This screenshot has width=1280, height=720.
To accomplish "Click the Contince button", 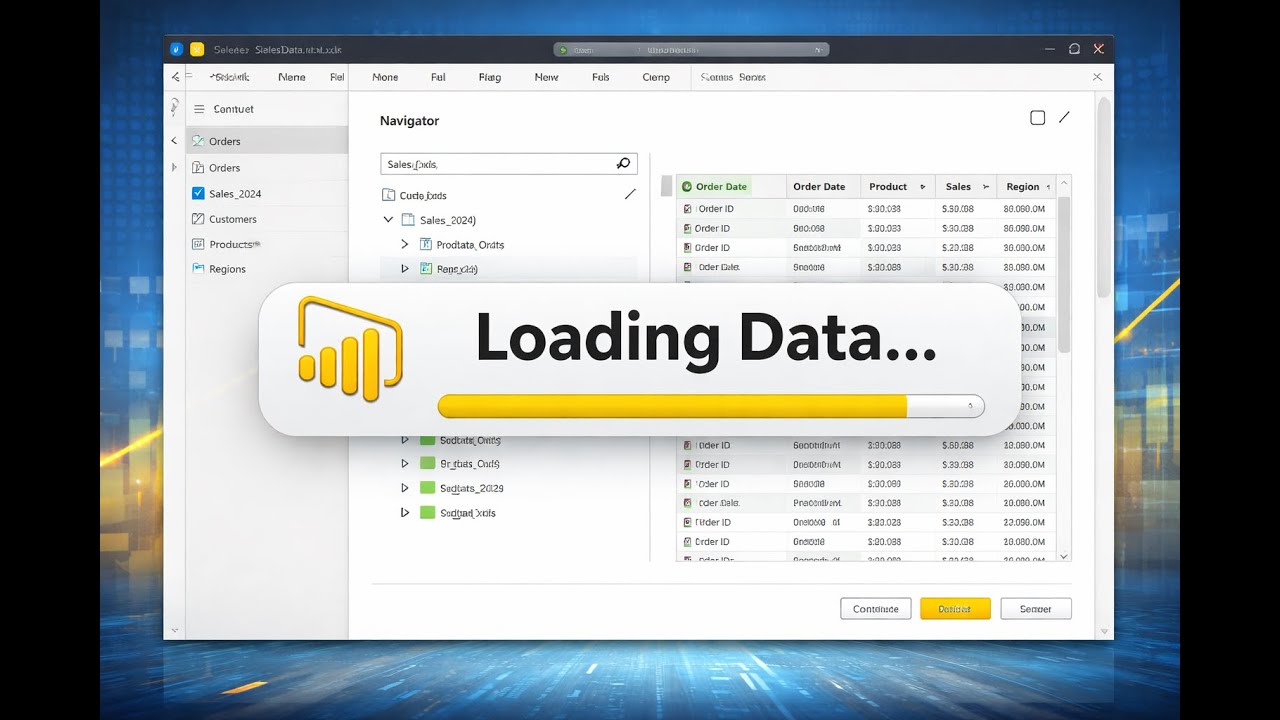I will click(x=876, y=608).
